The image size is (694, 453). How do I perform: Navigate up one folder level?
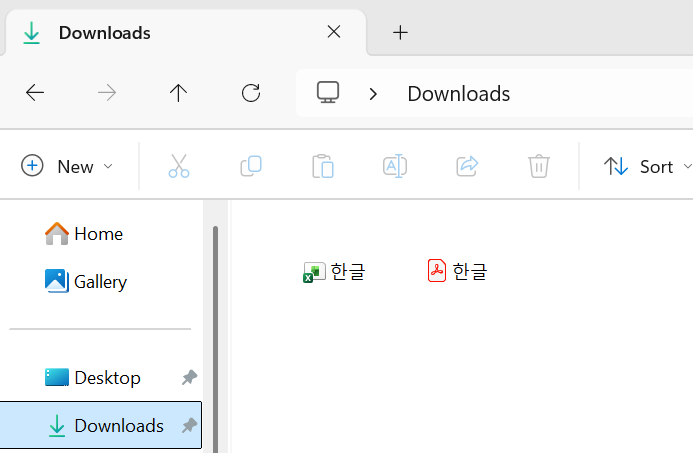[178, 93]
